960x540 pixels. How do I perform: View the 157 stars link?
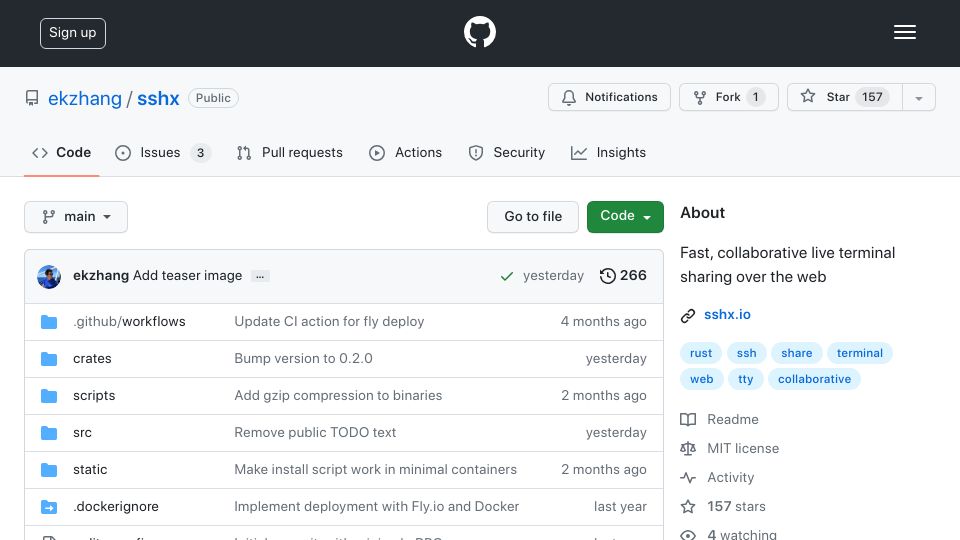click(723, 506)
